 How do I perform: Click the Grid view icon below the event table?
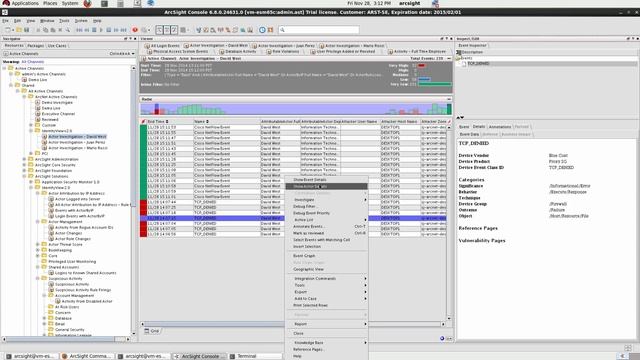click(x=147, y=331)
